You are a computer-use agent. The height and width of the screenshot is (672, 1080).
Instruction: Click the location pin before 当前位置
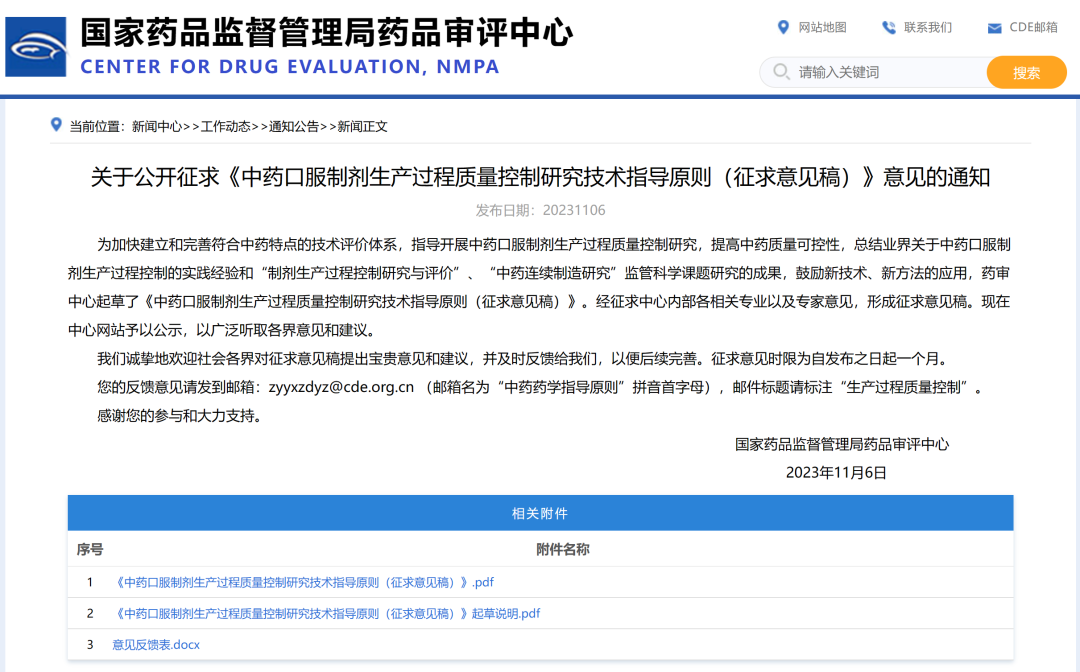[x=56, y=125]
